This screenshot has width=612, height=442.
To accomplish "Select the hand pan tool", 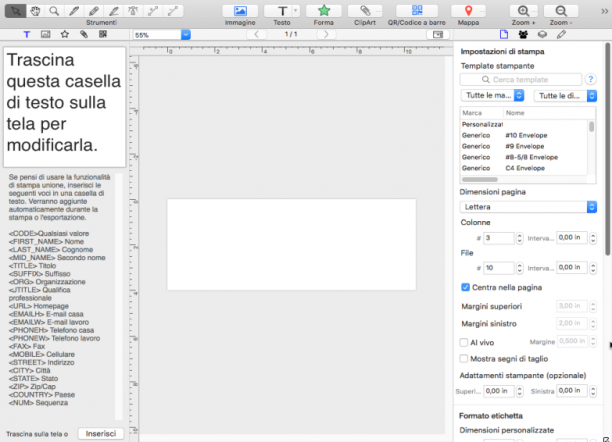I will [x=35, y=11].
